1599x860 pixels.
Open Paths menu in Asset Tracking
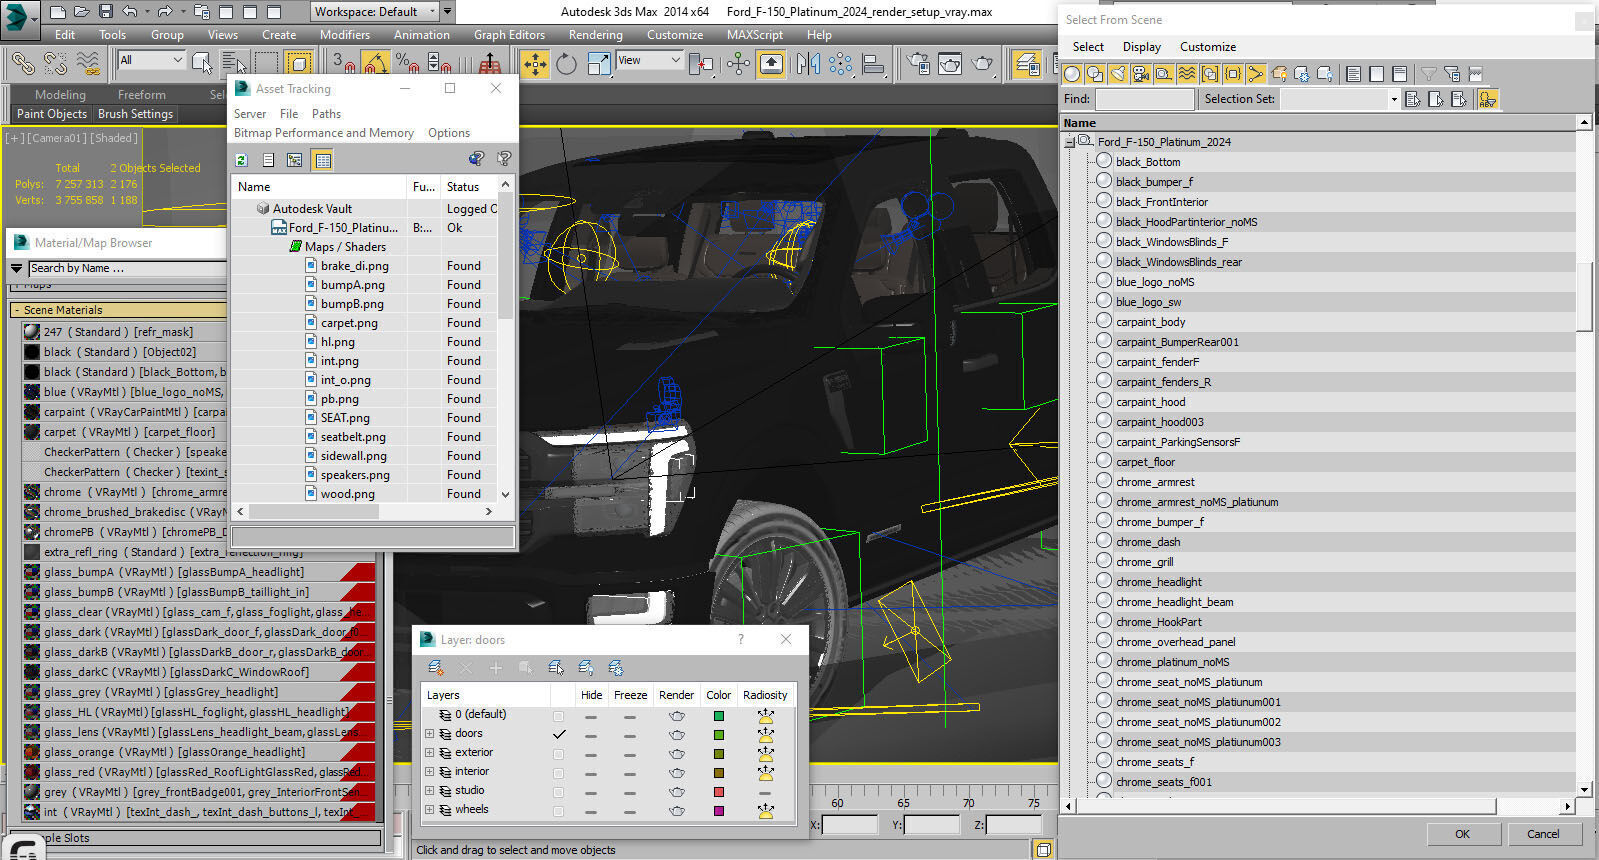coord(326,114)
